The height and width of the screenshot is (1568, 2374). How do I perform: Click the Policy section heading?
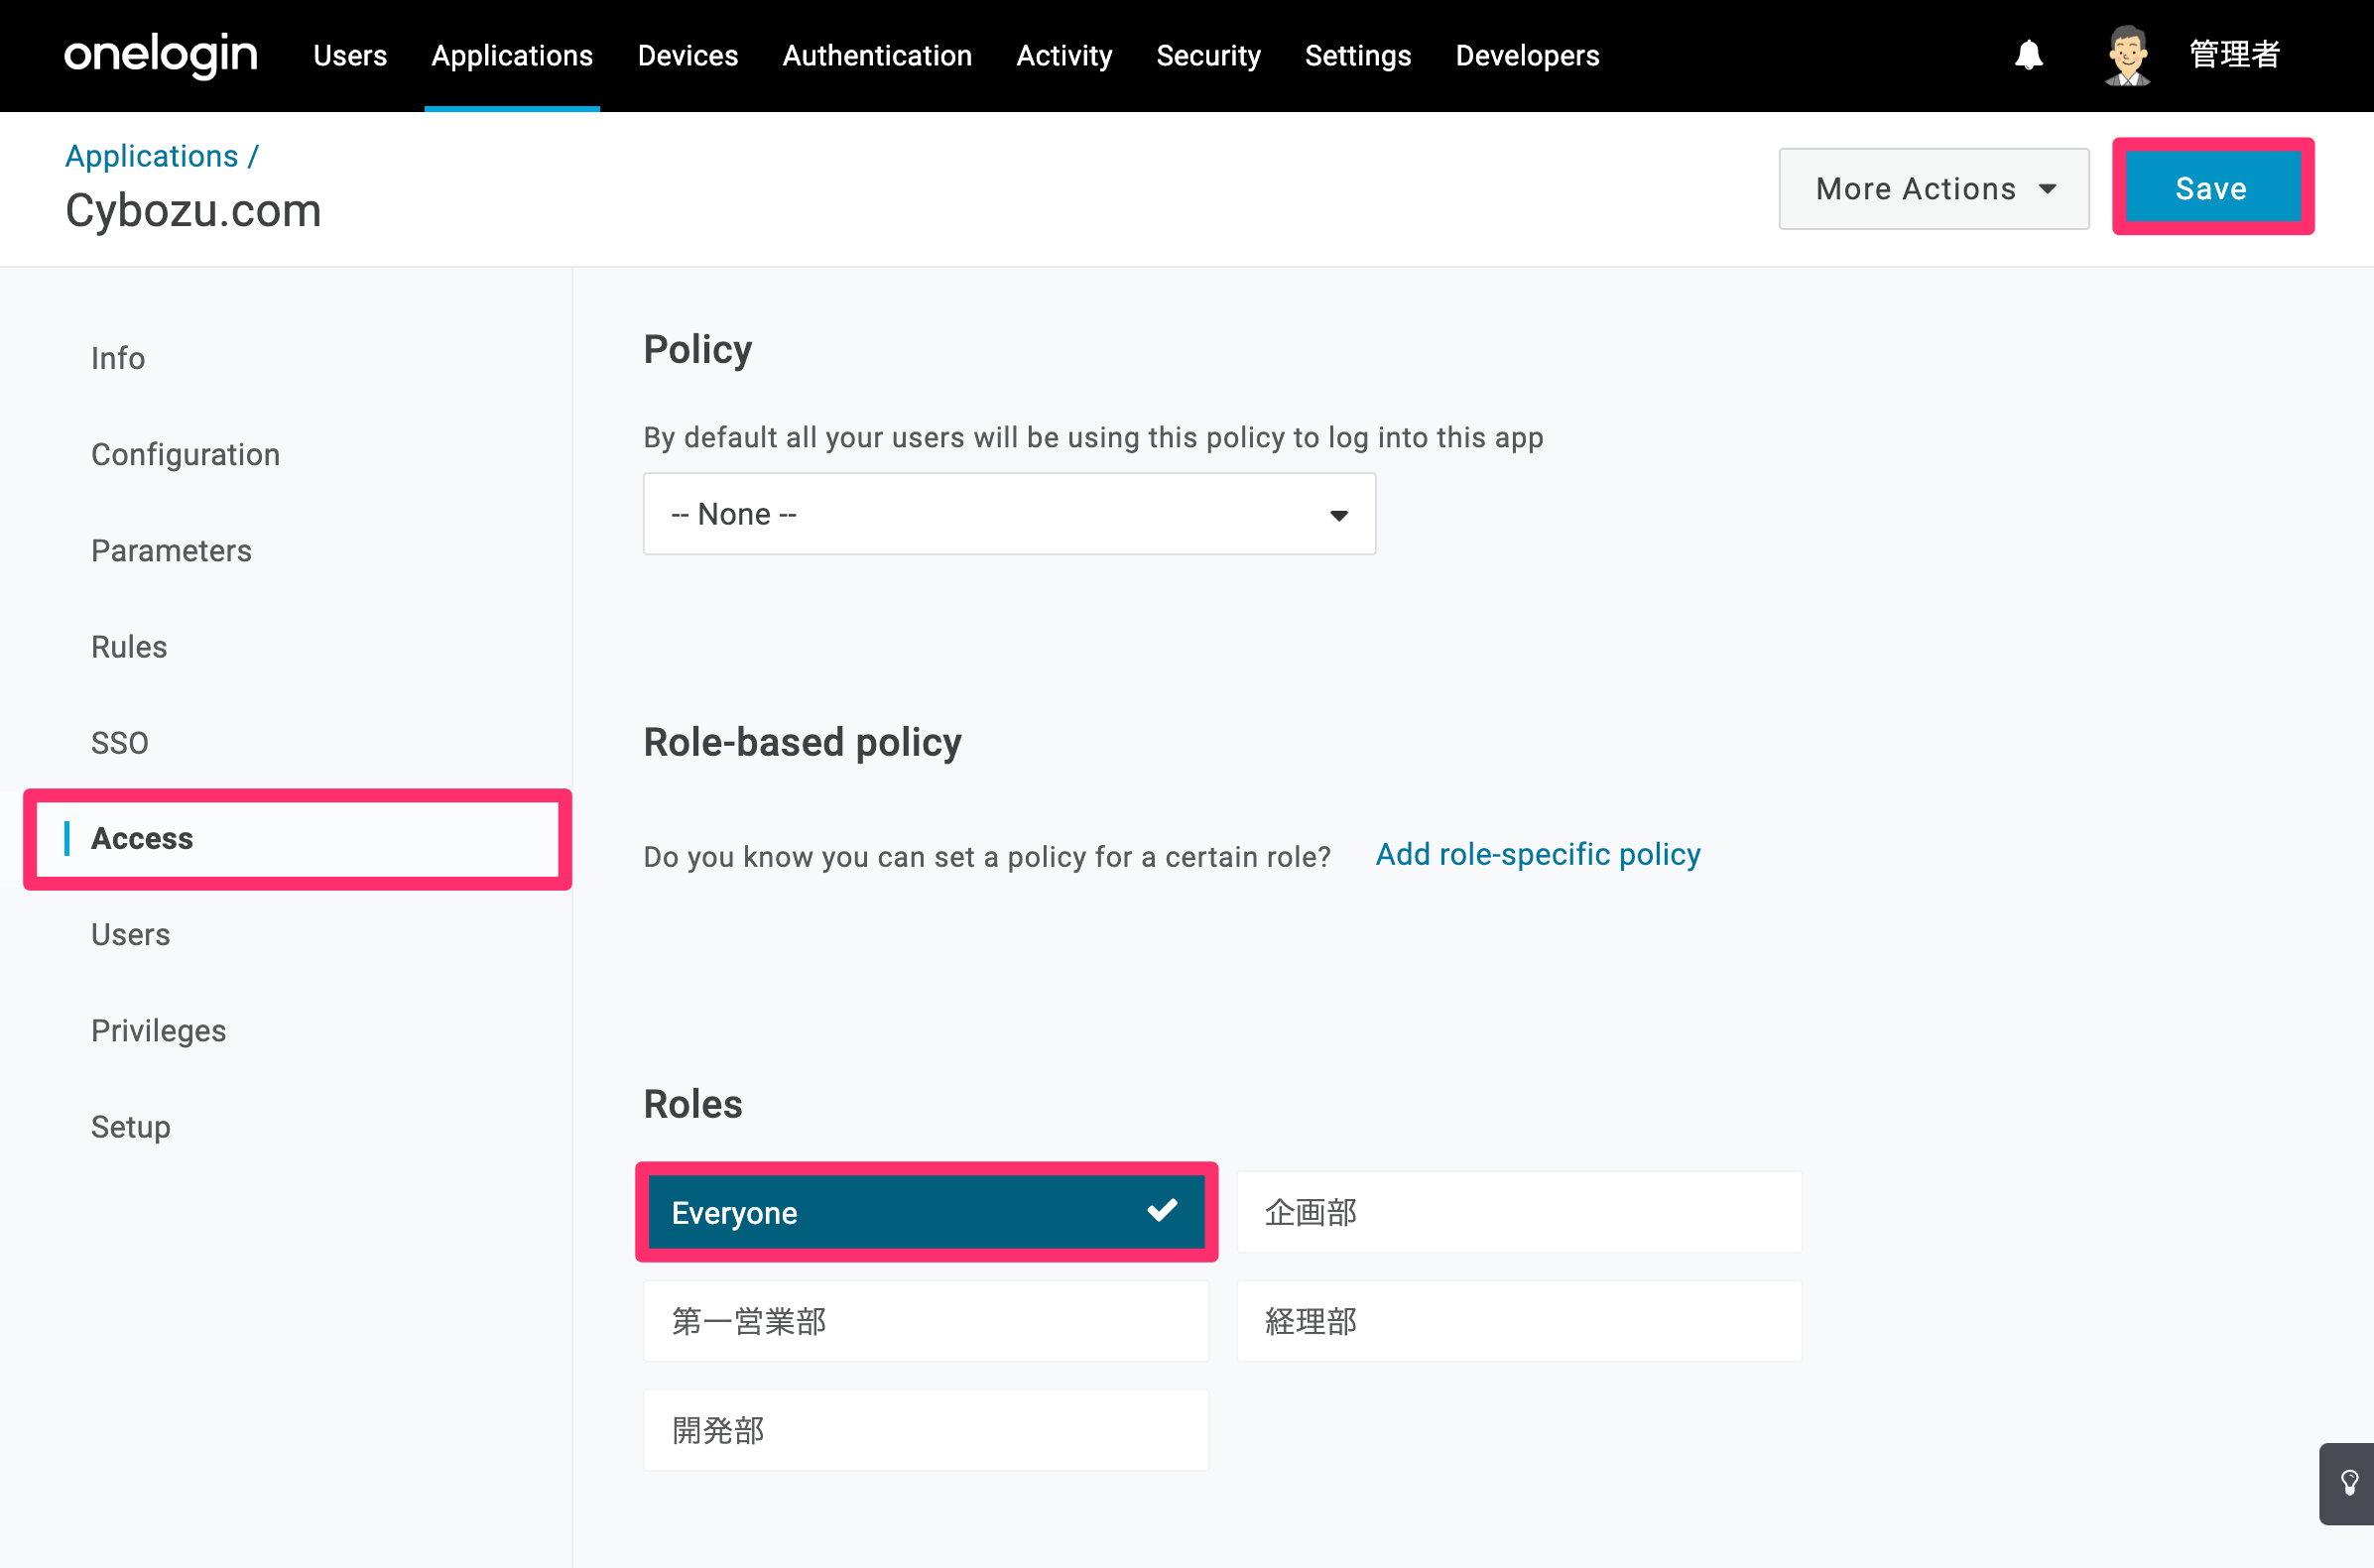697,350
